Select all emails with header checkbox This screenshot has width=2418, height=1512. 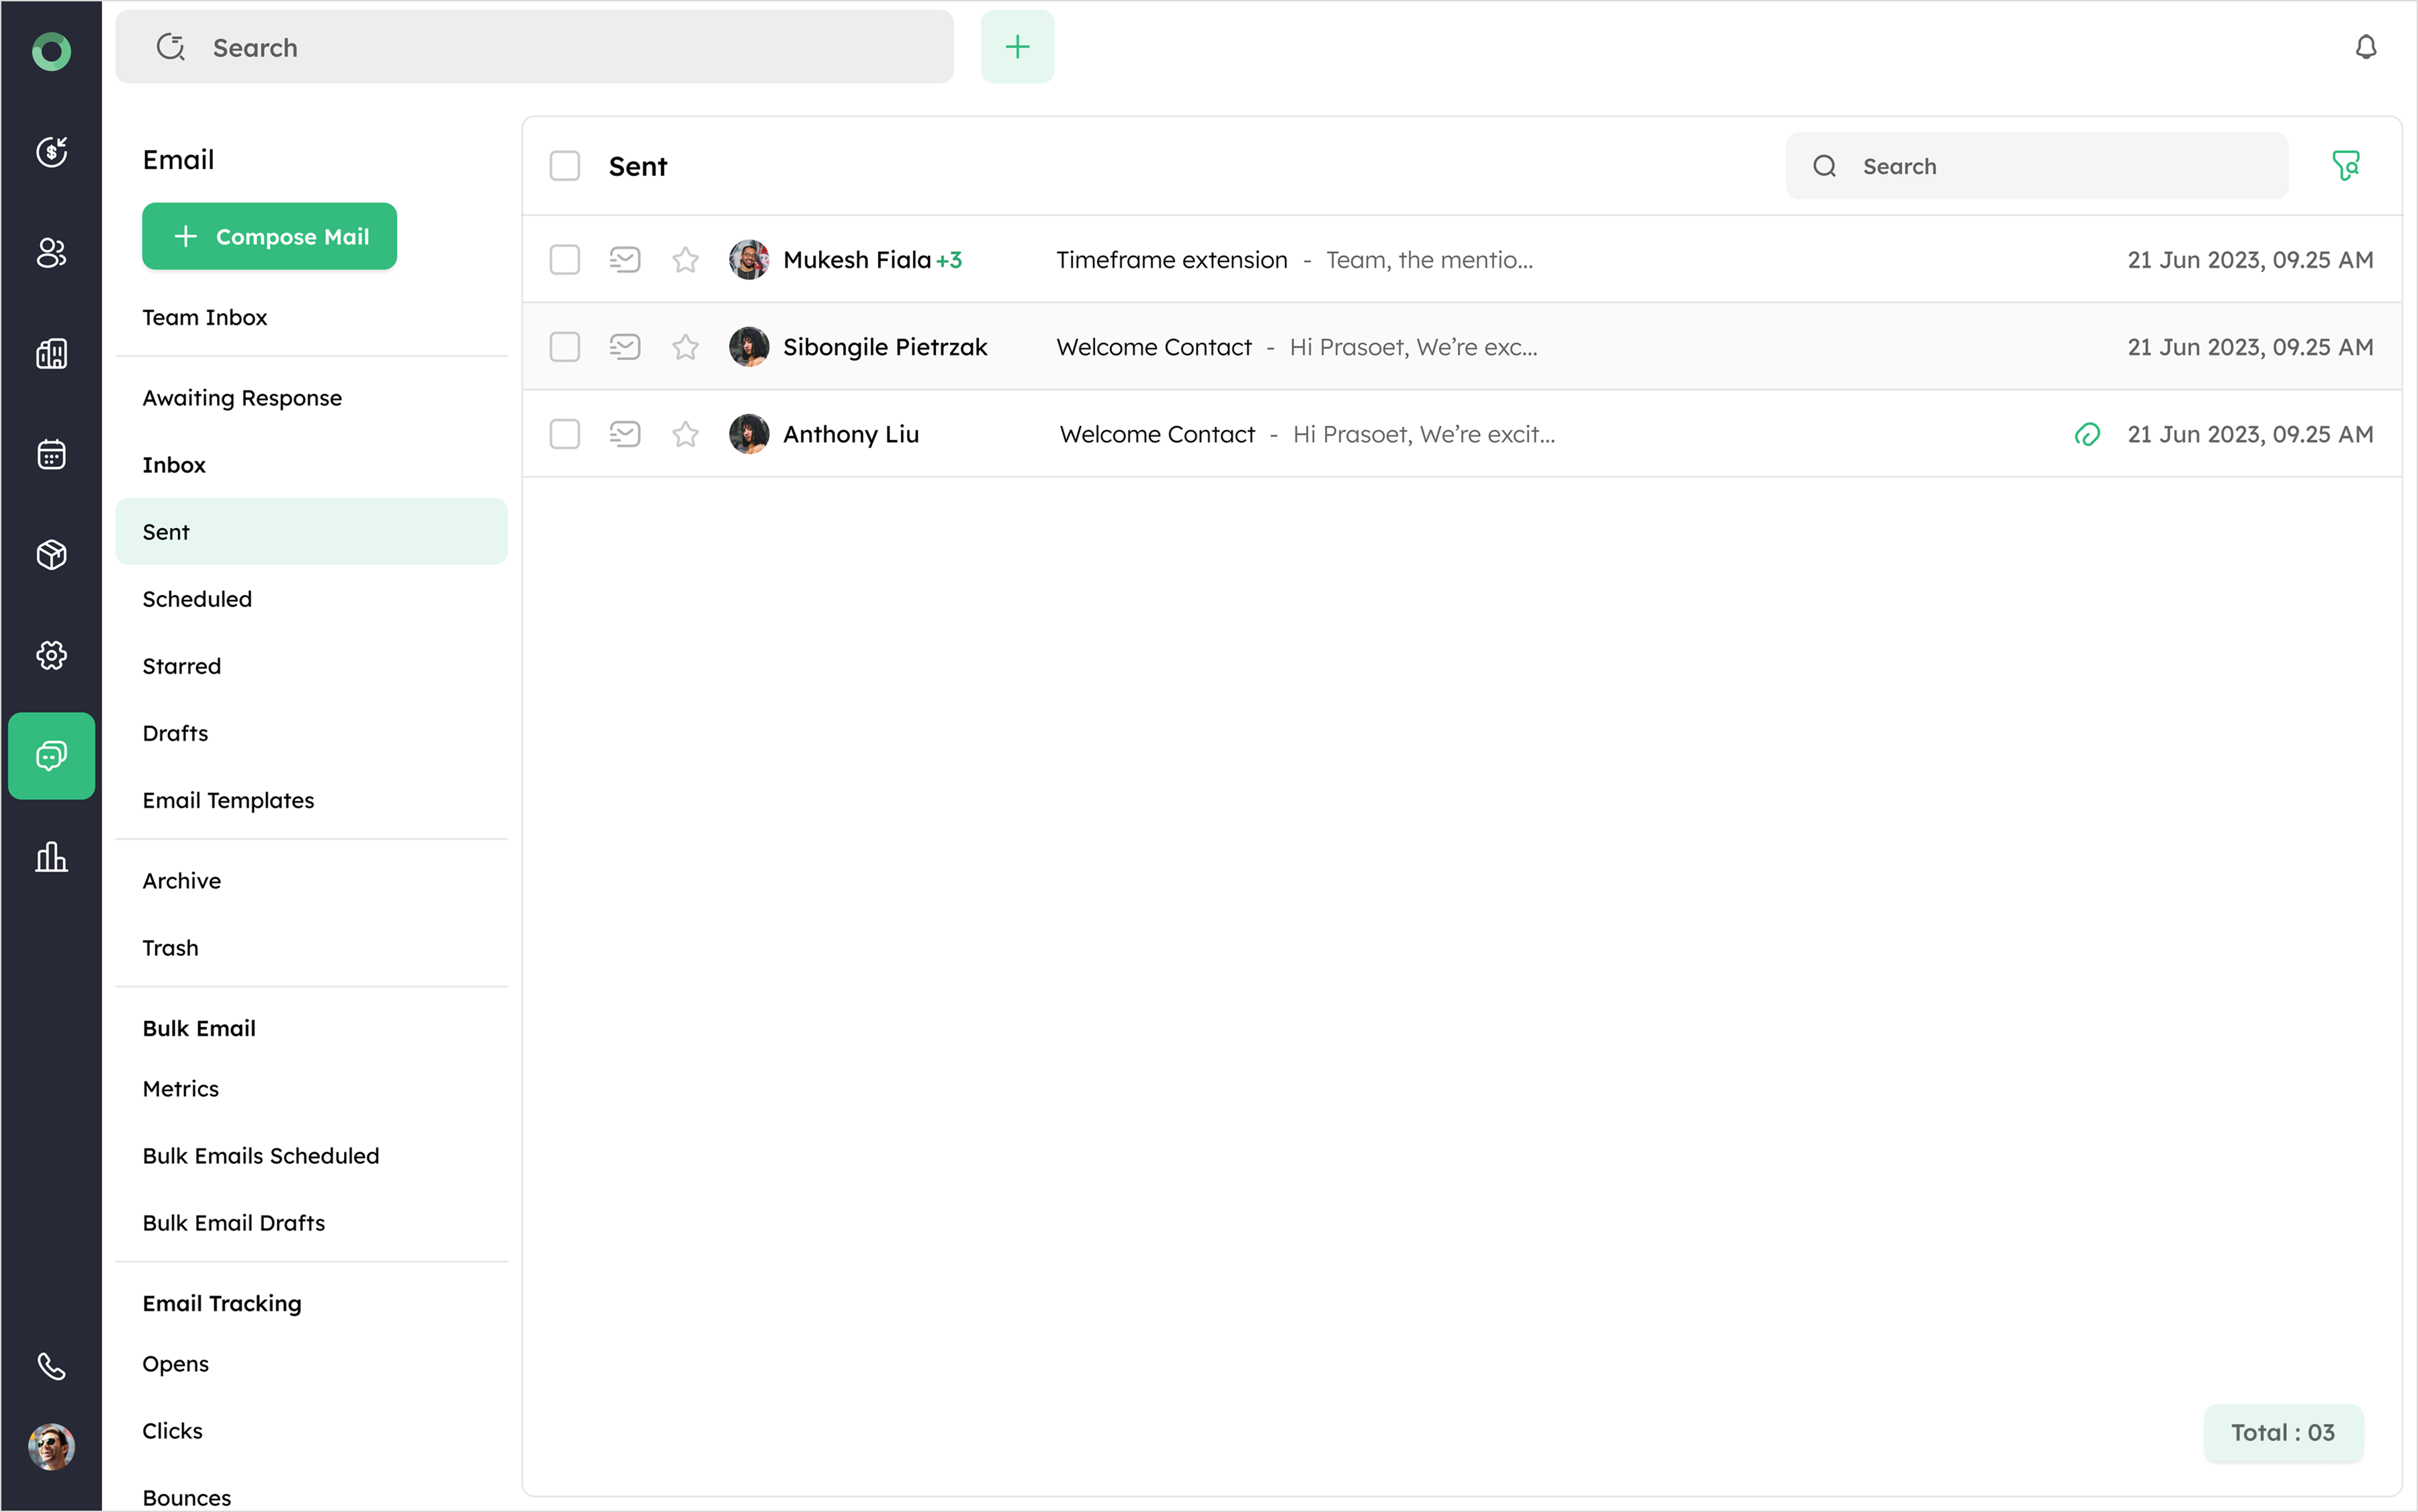pyautogui.click(x=565, y=166)
